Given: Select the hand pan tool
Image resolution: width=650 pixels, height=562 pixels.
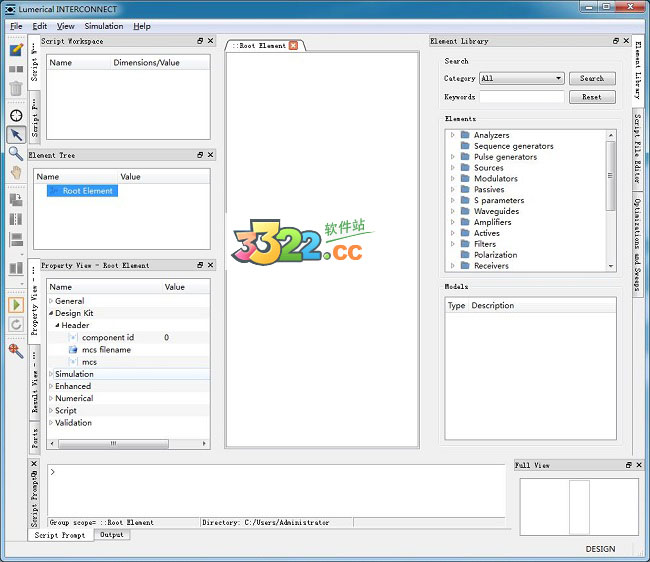Looking at the screenshot, I should pyautogui.click(x=16, y=172).
